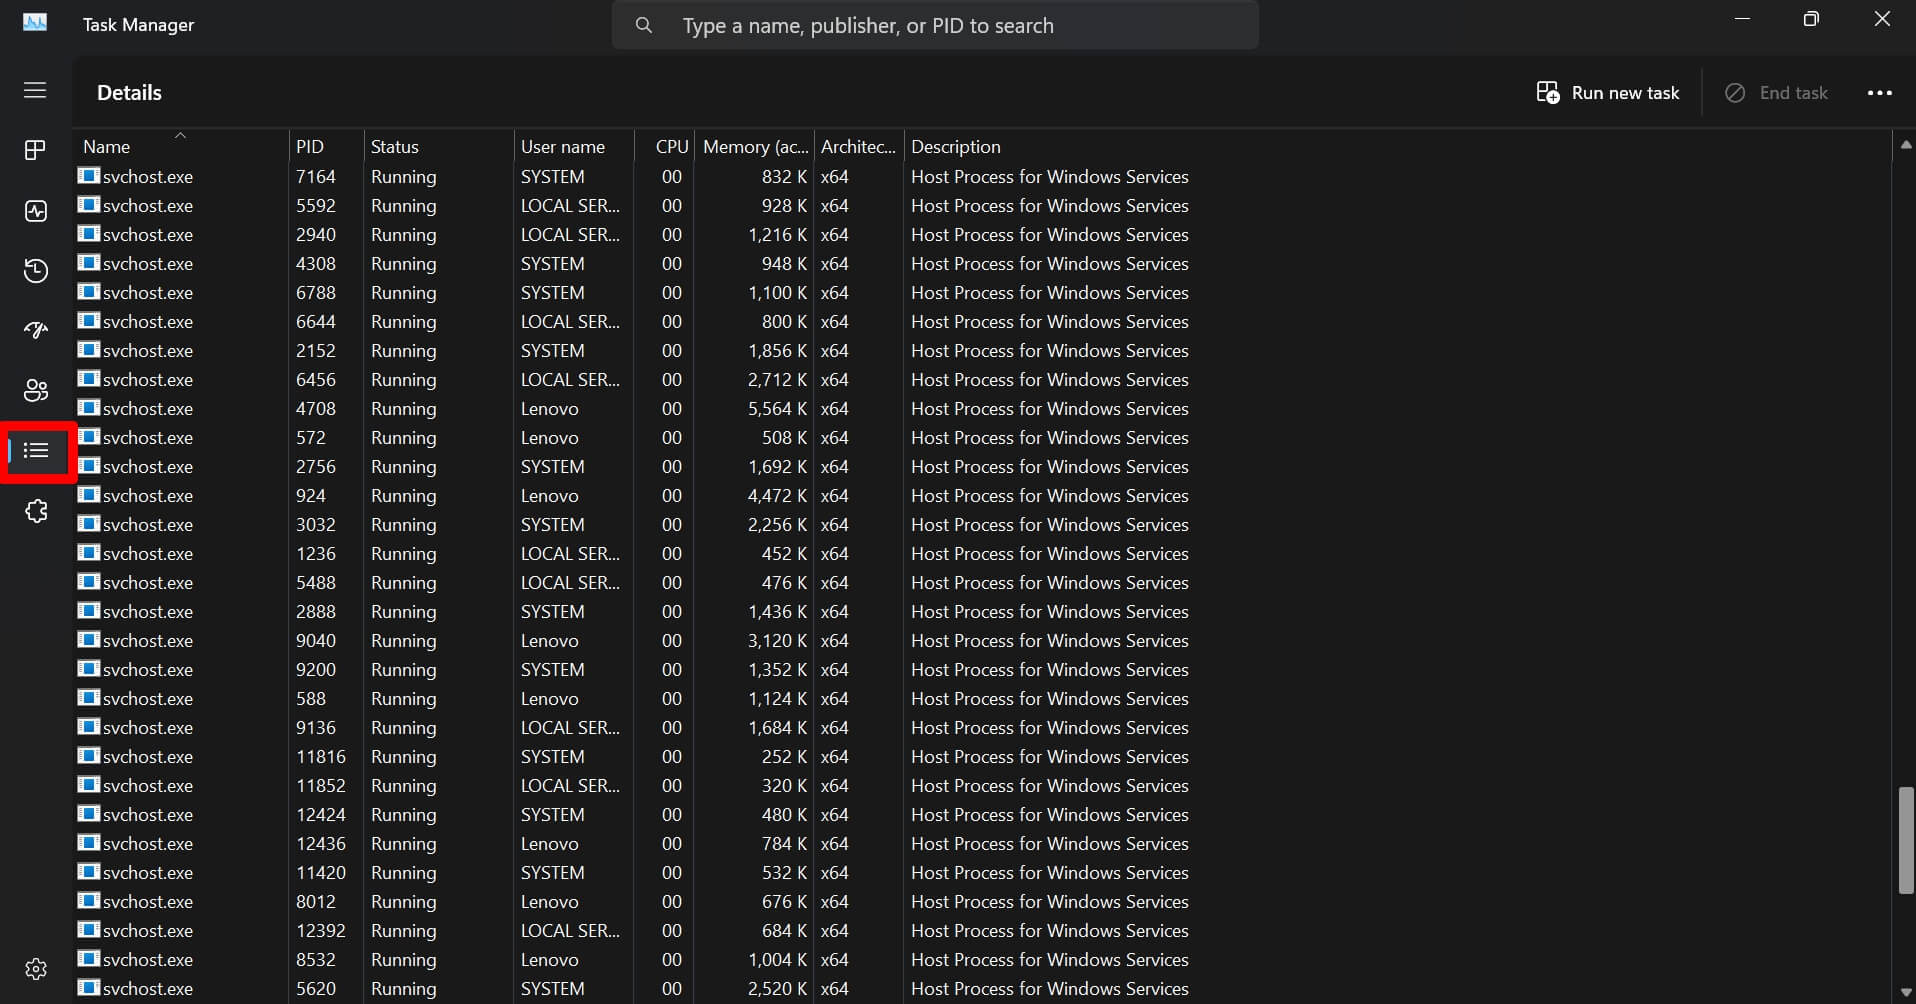This screenshot has width=1916, height=1004.
Task: Expand the navigation pane with the hamburger menu
Action: pyautogui.click(x=34, y=91)
